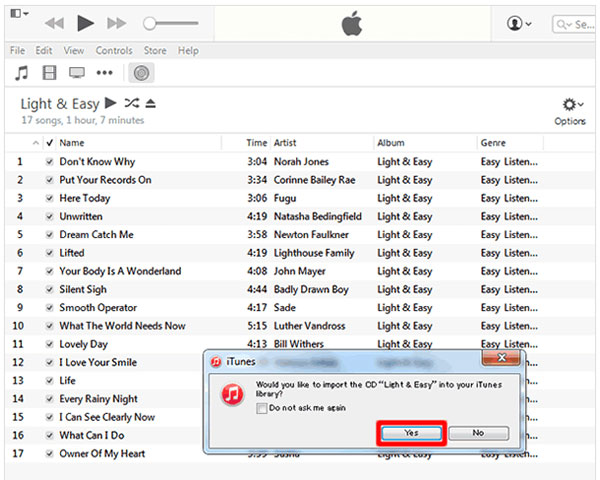Uncheck Your Body Is A Wonderland track
Screen dimensions: 600x480
tap(49, 271)
